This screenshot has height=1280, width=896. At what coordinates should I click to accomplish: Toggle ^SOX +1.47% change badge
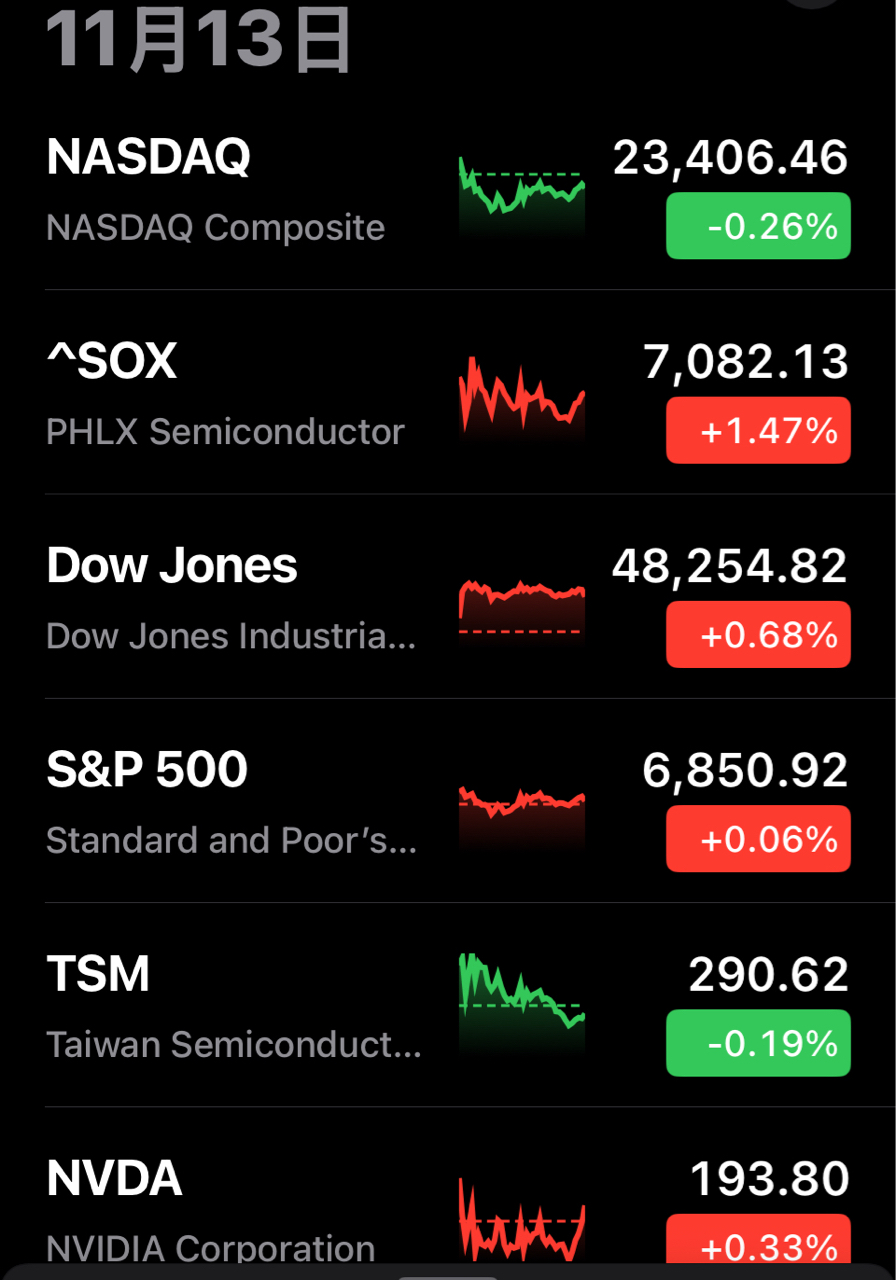758,430
